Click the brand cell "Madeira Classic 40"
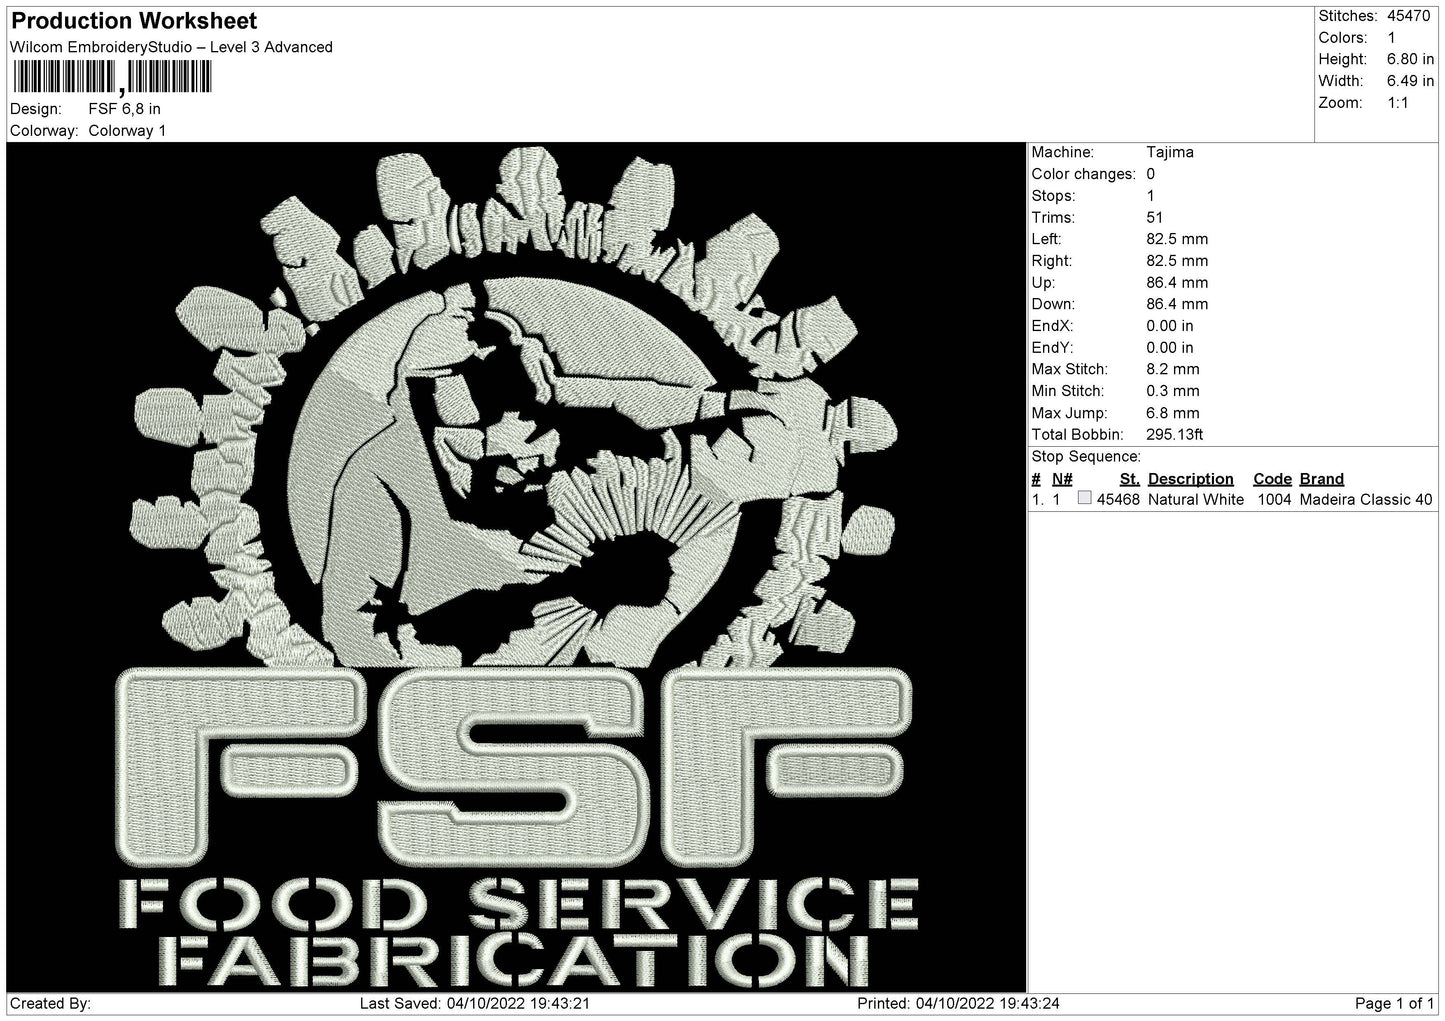The height and width of the screenshot is (1021, 1445). click(1366, 499)
